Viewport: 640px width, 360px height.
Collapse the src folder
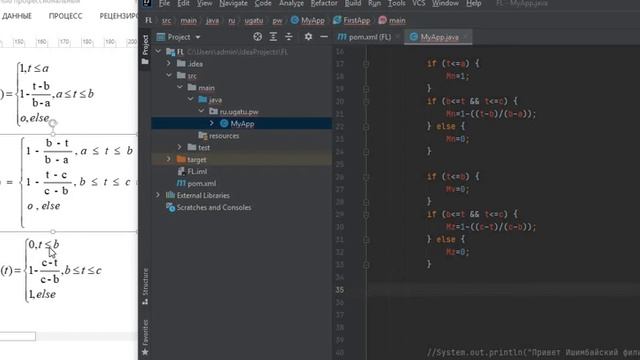[169, 76]
